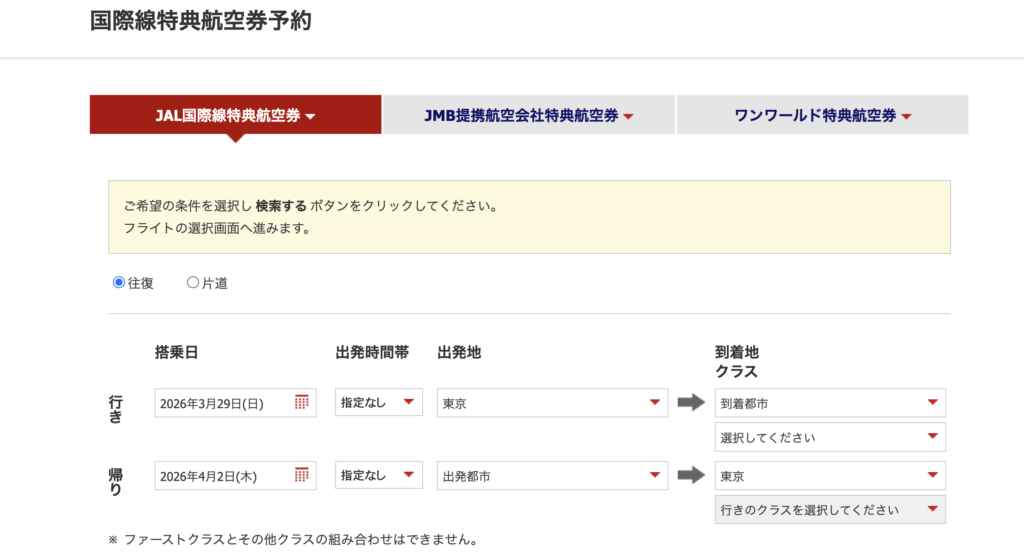Image resolution: width=1024 pixels, height=556 pixels.
Task: Switch to ワンワールド特典航空券 tab
Action: (x=822, y=115)
